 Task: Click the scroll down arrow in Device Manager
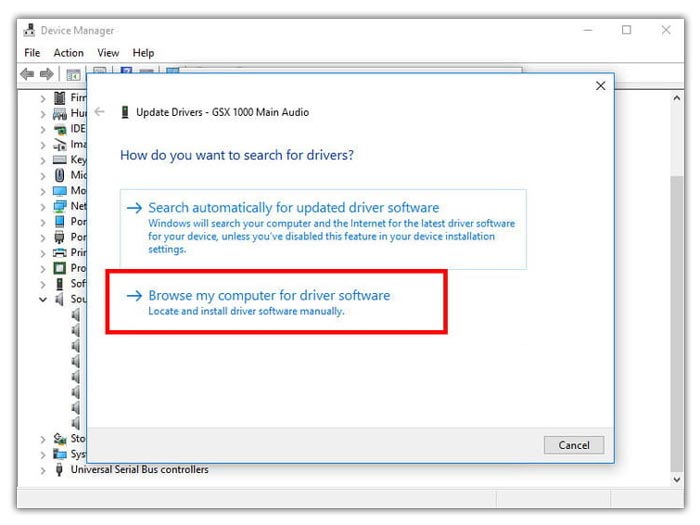677,479
